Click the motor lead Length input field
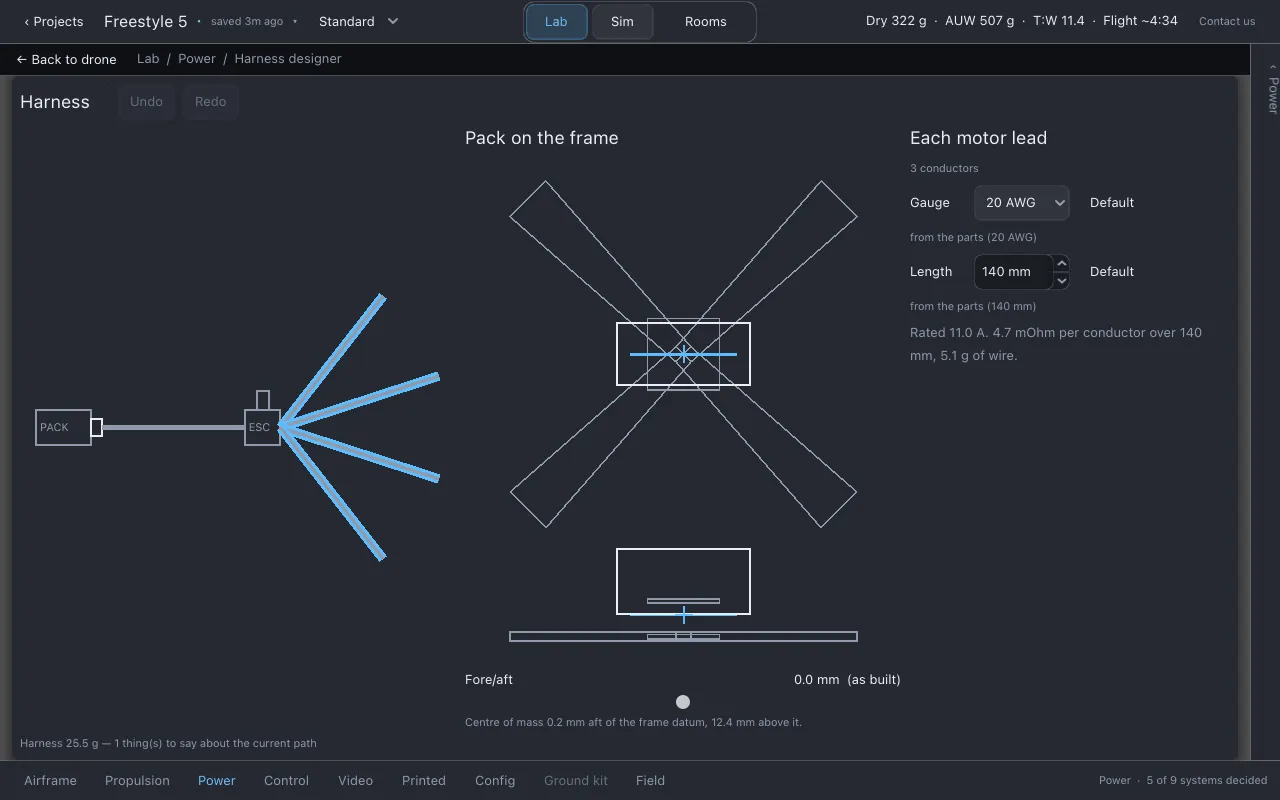Viewport: 1280px width, 800px height. click(1013, 272)
